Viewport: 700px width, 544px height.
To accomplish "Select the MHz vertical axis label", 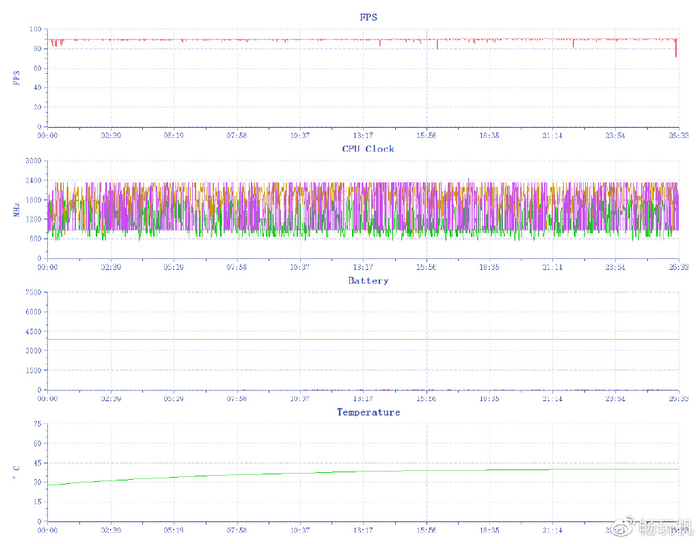I will pyautogui.click(x=16, y=208).
